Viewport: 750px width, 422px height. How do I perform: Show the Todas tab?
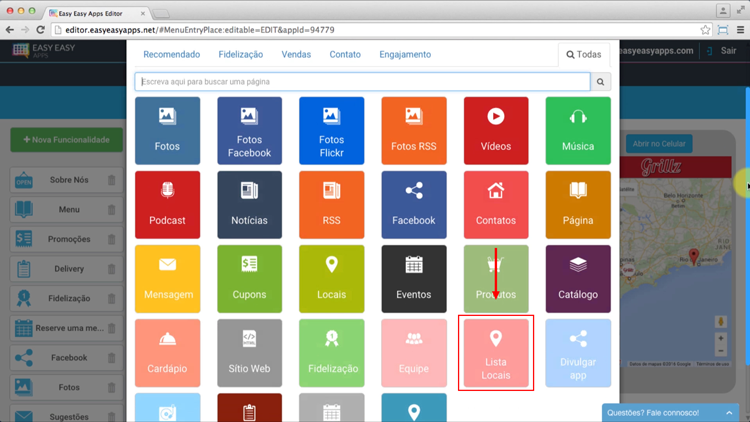click(584, 55)
